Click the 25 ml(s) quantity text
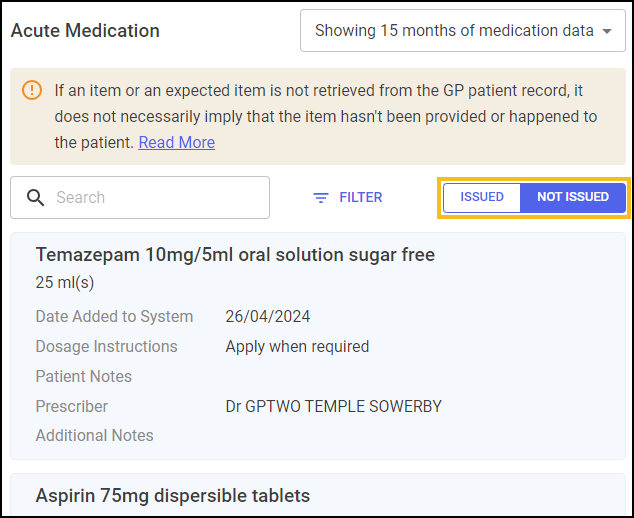Screen dimensions: 634x518 pos(65,283)
